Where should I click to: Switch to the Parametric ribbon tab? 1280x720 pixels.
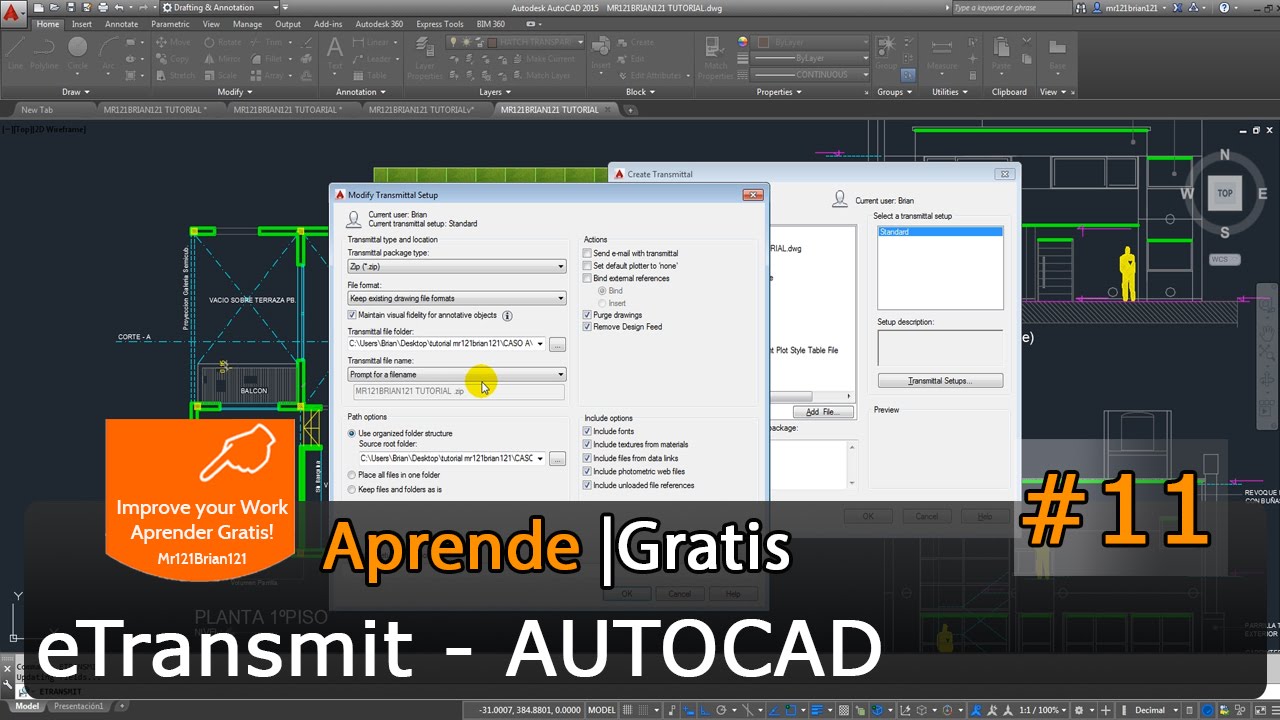tap(170, 24)
